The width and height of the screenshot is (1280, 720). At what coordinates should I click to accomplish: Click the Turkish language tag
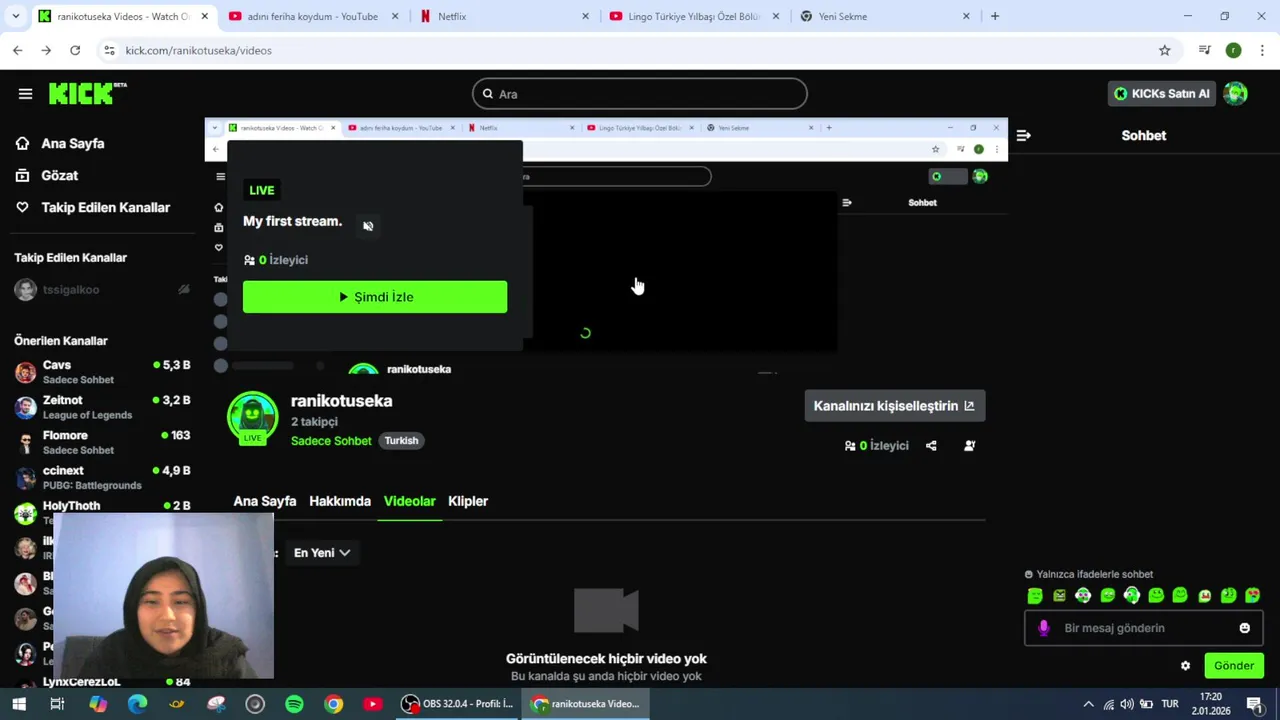[x=401, y=441]
